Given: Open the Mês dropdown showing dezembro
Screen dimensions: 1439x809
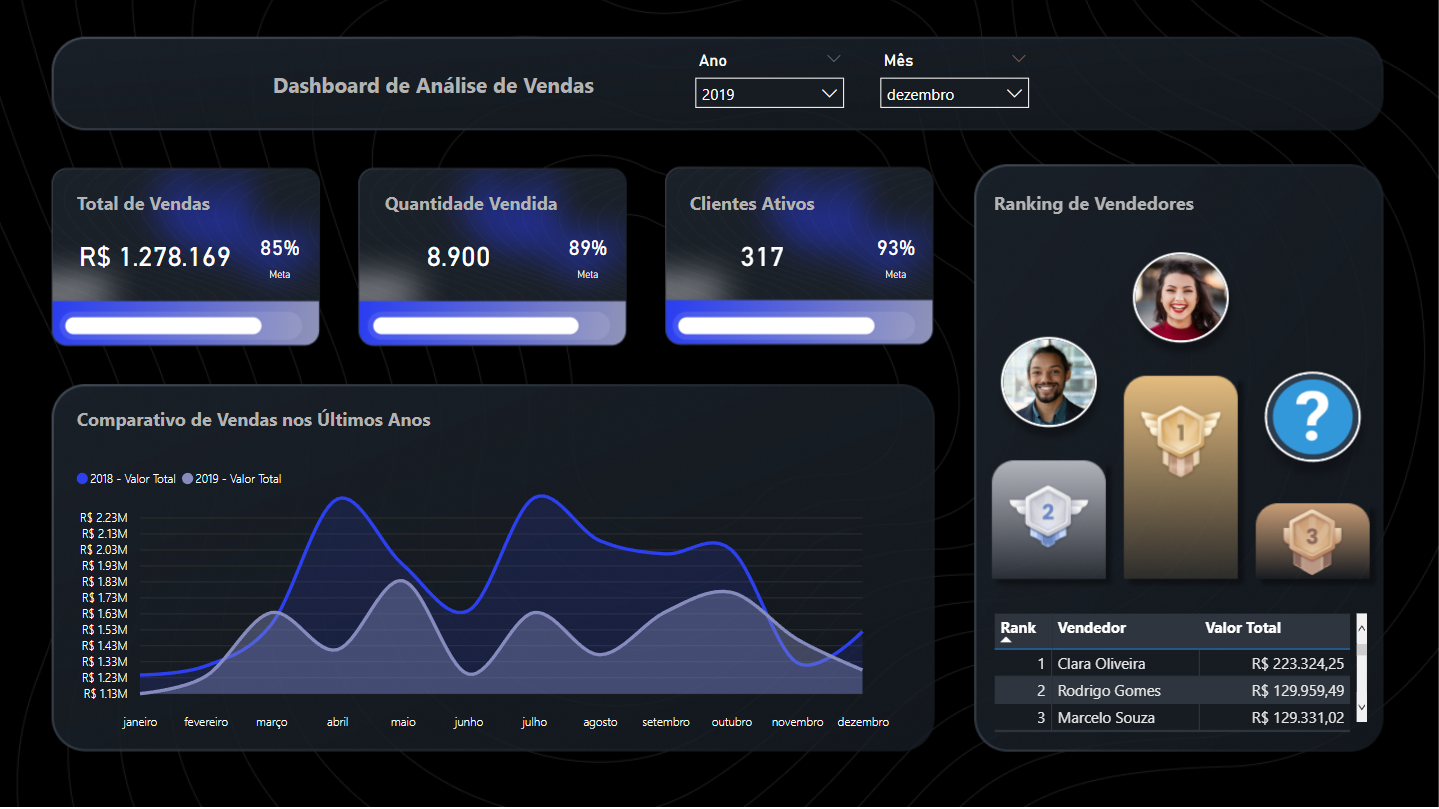Looking at the screenshot, I should 954,94.
